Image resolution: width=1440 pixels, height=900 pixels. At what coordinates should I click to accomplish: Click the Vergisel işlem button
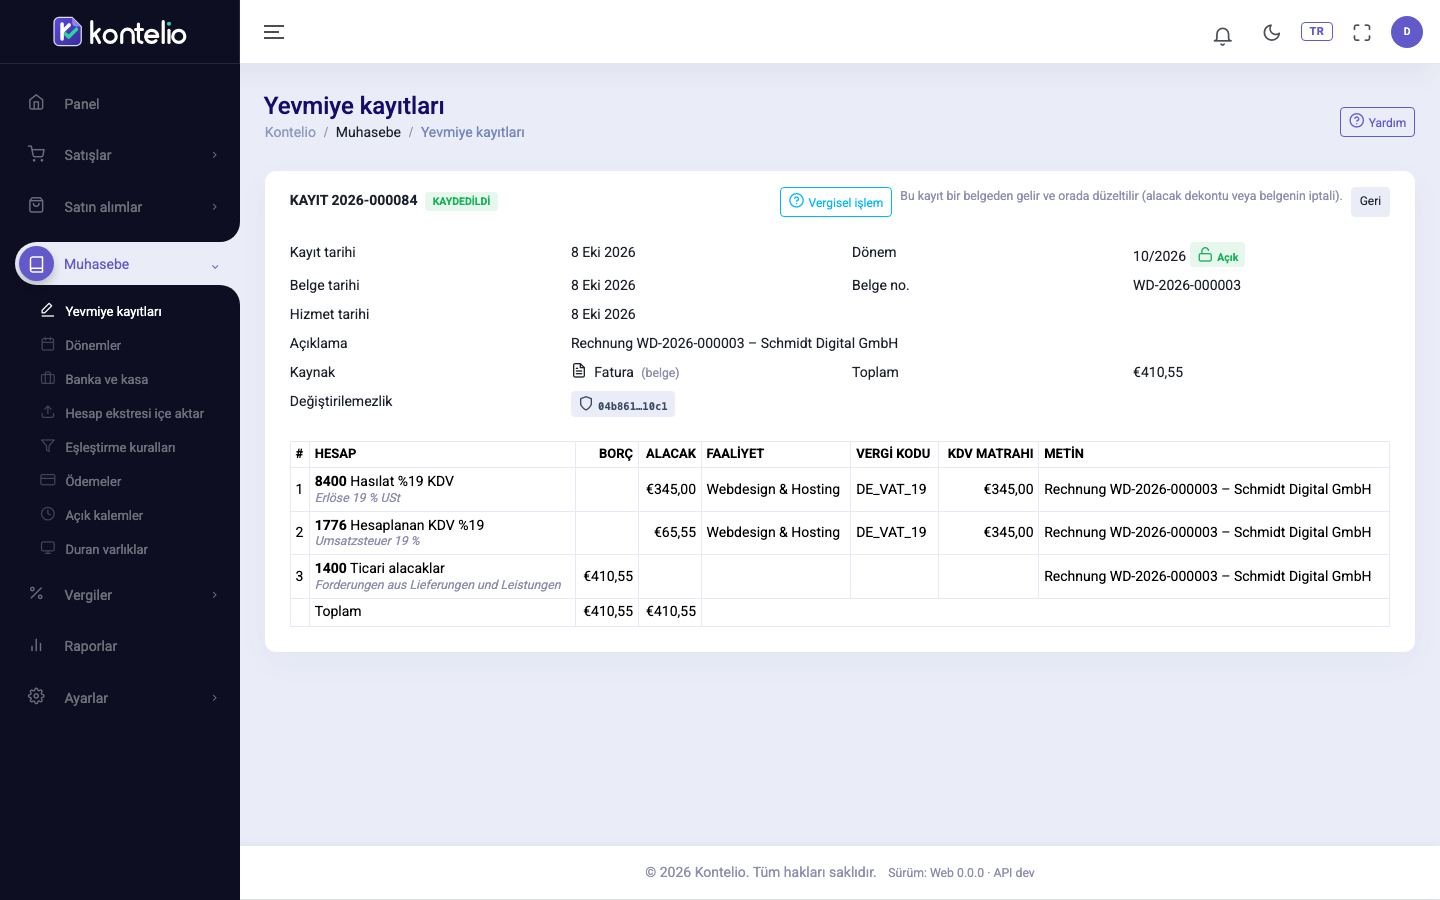[836, 202]
